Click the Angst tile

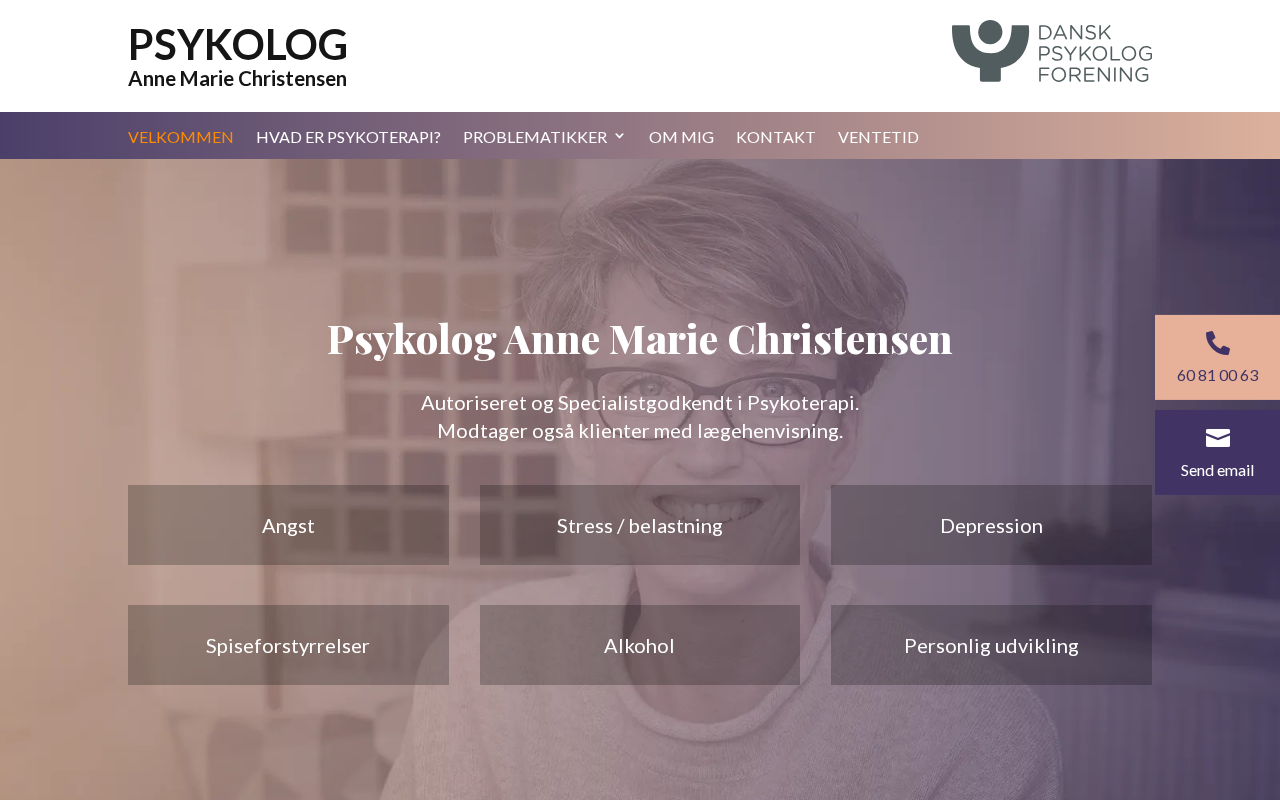click(288, 525)
